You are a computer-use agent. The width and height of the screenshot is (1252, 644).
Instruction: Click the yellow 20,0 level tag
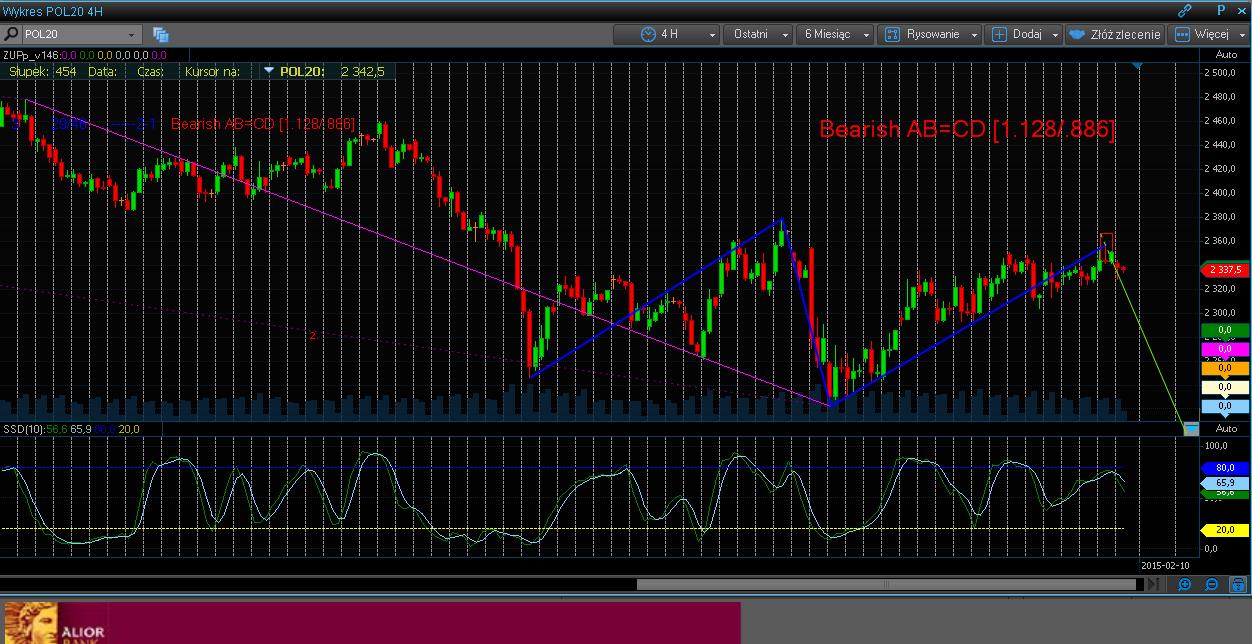[1224, 529]
